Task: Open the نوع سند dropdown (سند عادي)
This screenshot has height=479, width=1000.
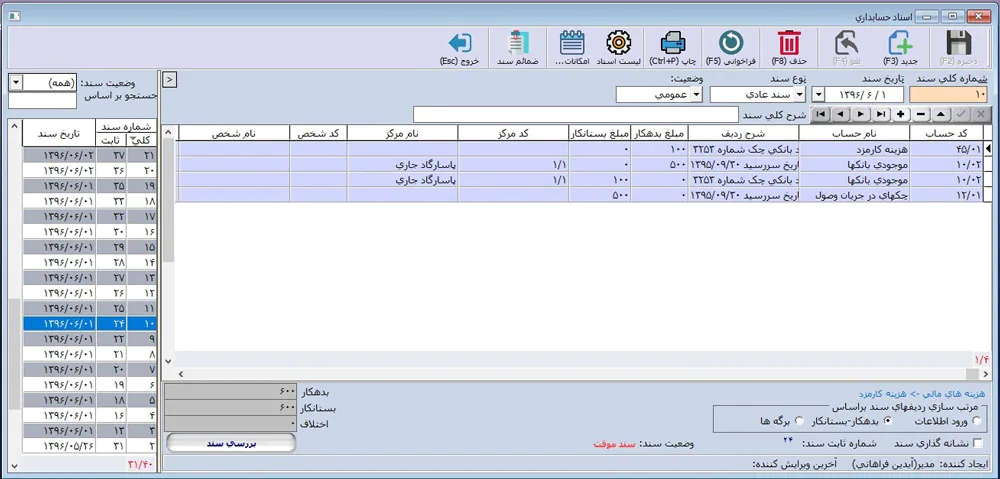Action: point(757,94)
